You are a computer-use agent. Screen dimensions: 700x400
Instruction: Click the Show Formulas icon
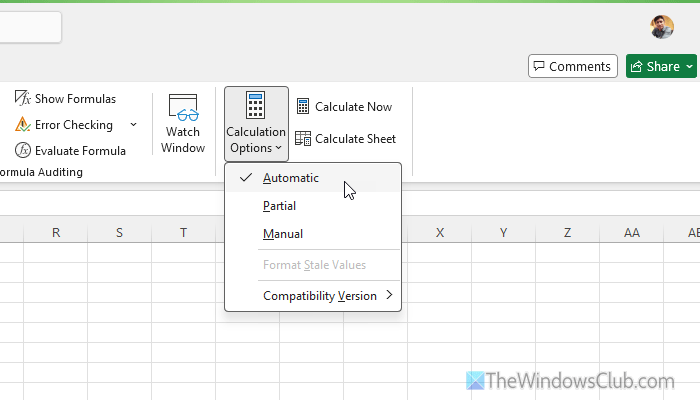23,99
